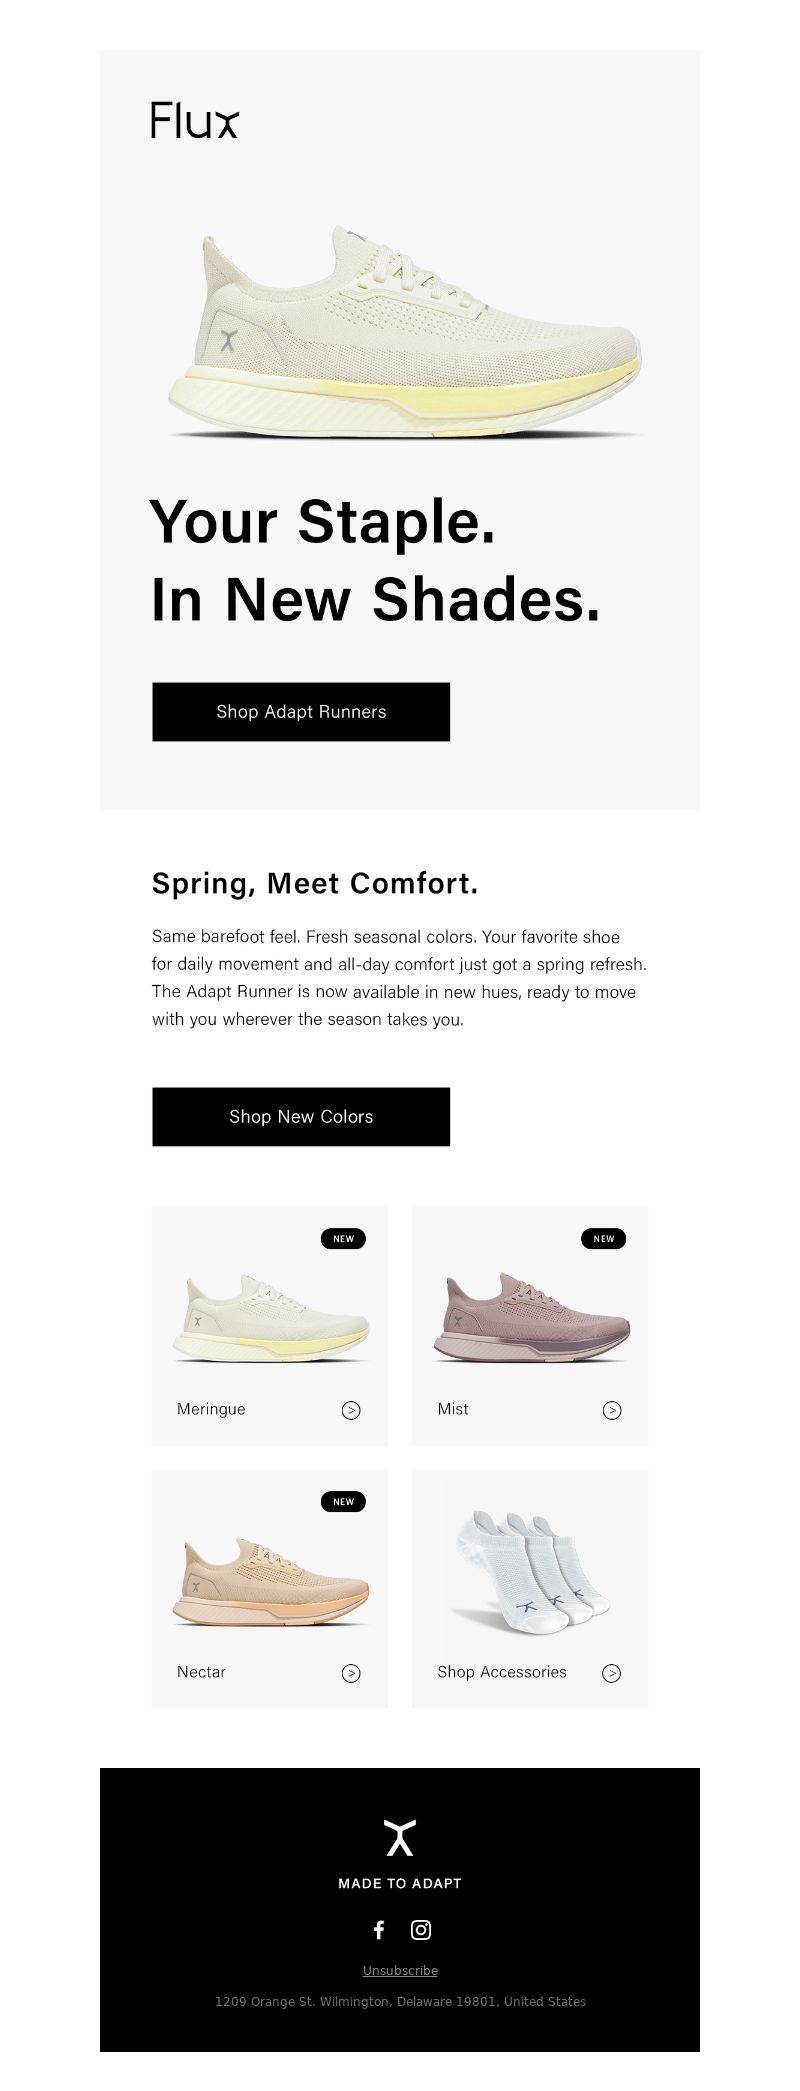The width and height of the screenshot is (800, 2091).
Task: Select the Nectar shoe thumbnail
Action: 270,1581
